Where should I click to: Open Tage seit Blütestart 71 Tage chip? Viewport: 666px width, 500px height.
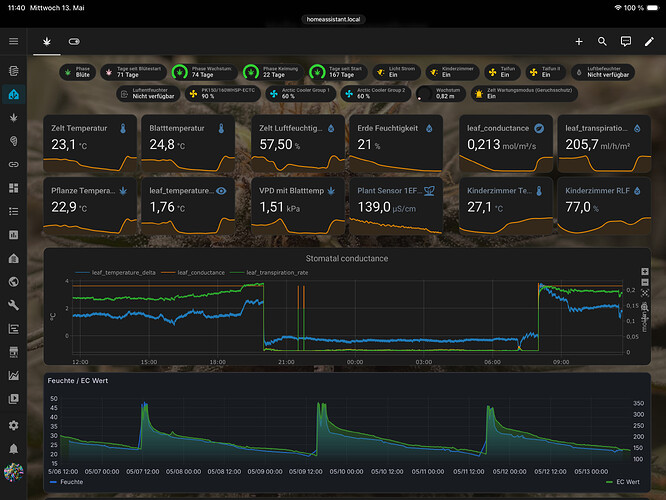click(133, 72)
